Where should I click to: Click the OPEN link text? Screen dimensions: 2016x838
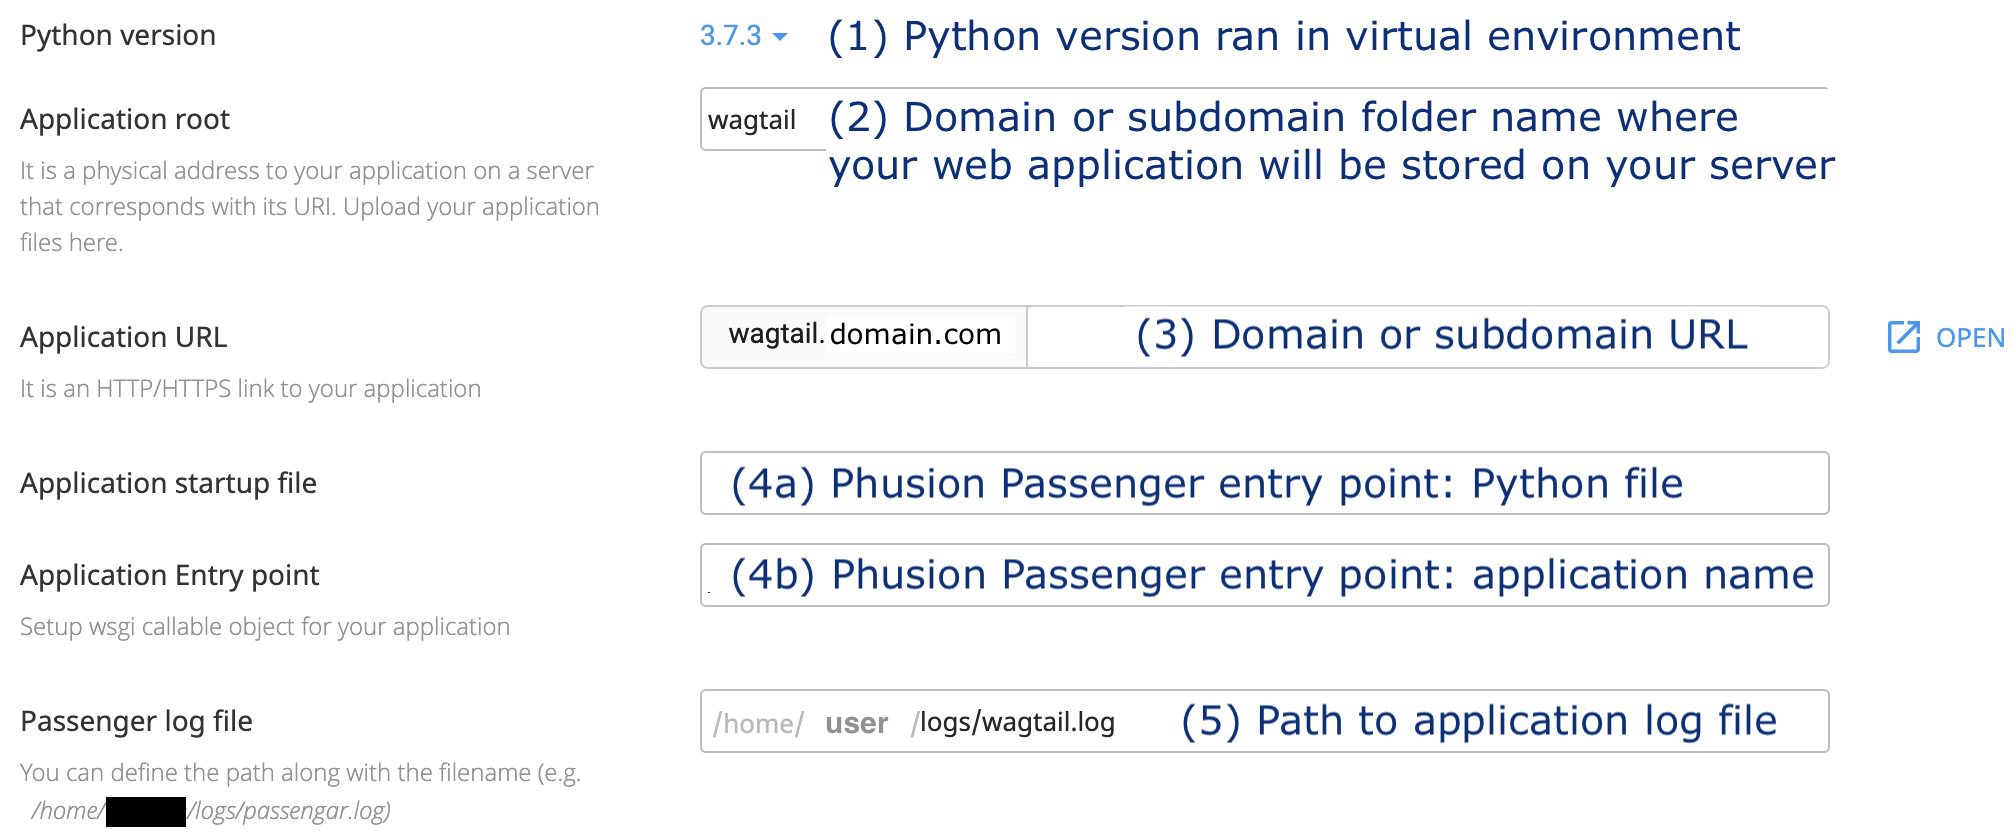1969,338
